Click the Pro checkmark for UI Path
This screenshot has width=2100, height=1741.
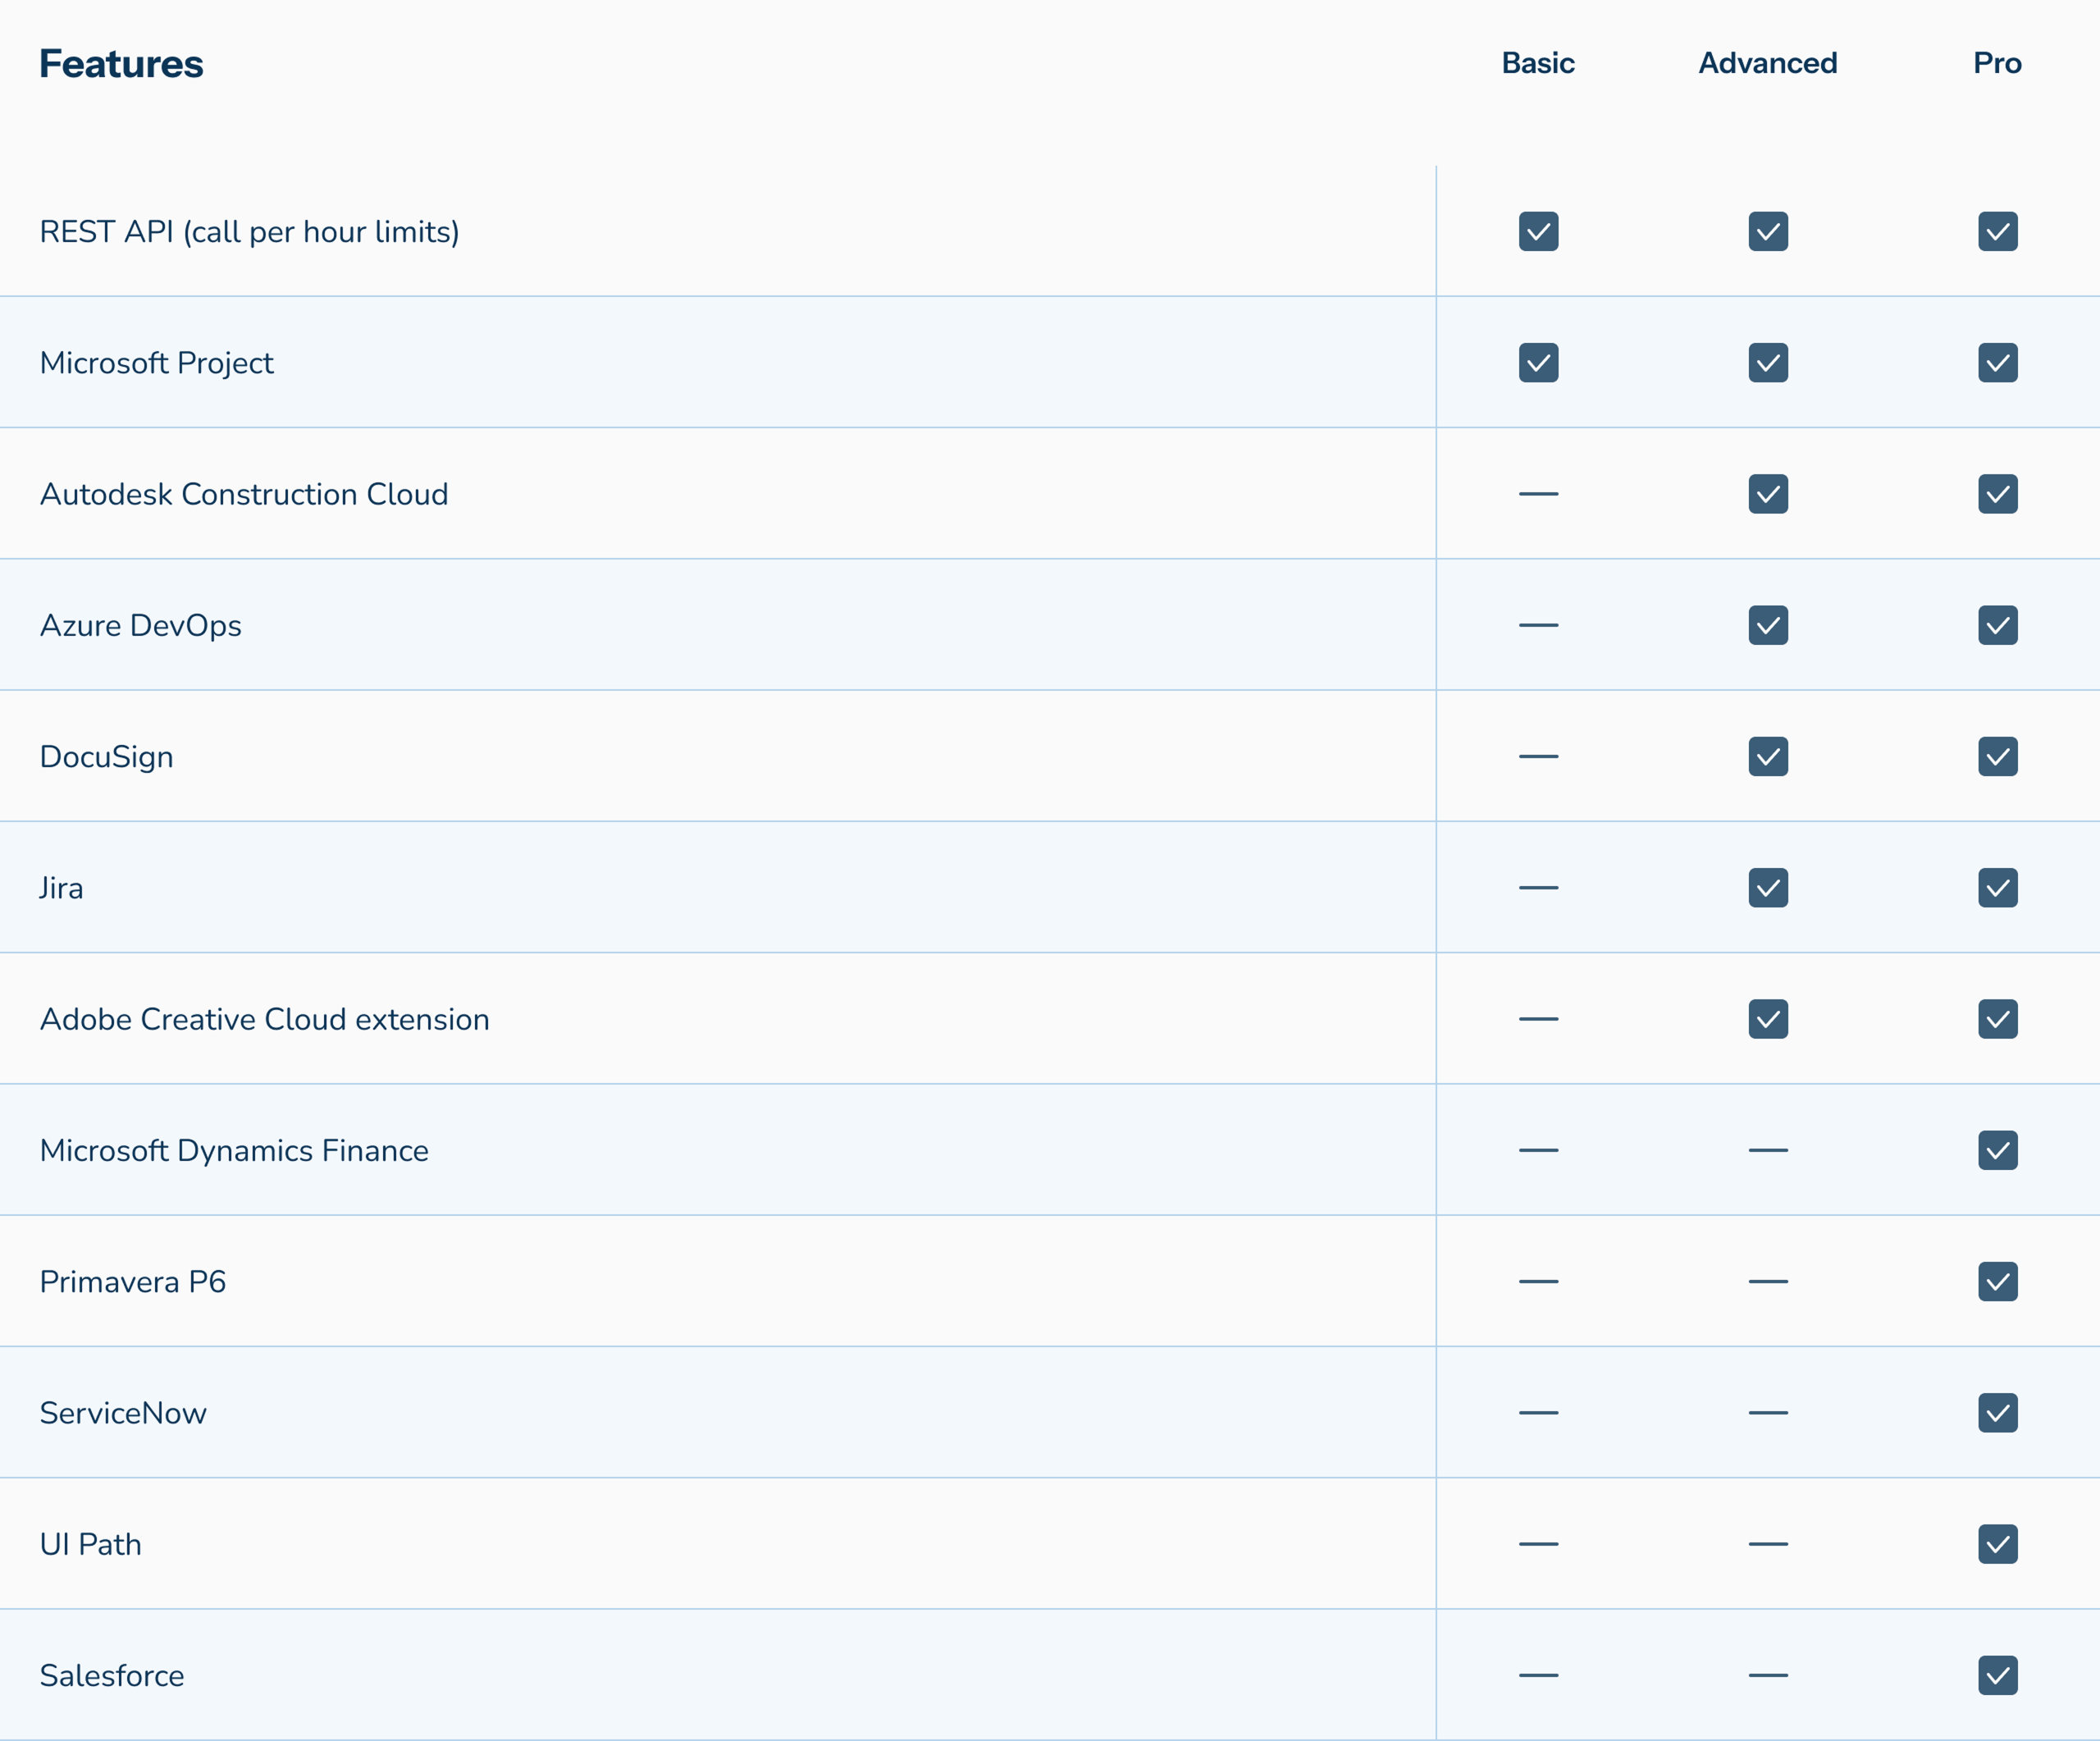(x=1998, y=1544)
